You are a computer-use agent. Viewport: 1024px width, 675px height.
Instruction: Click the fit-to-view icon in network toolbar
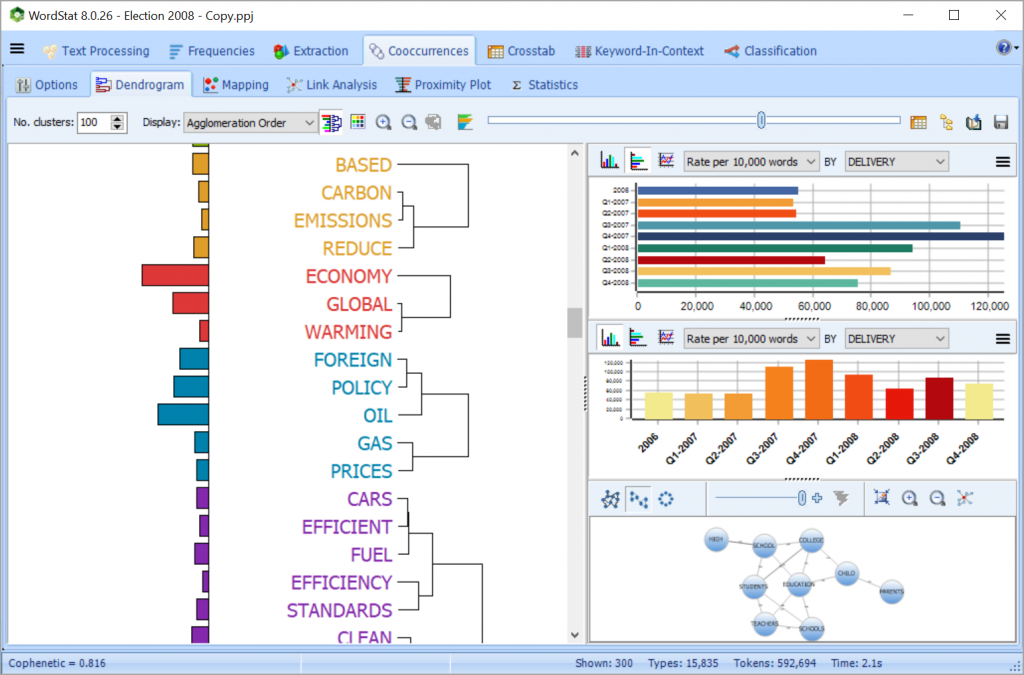click(x=882, y=498)
